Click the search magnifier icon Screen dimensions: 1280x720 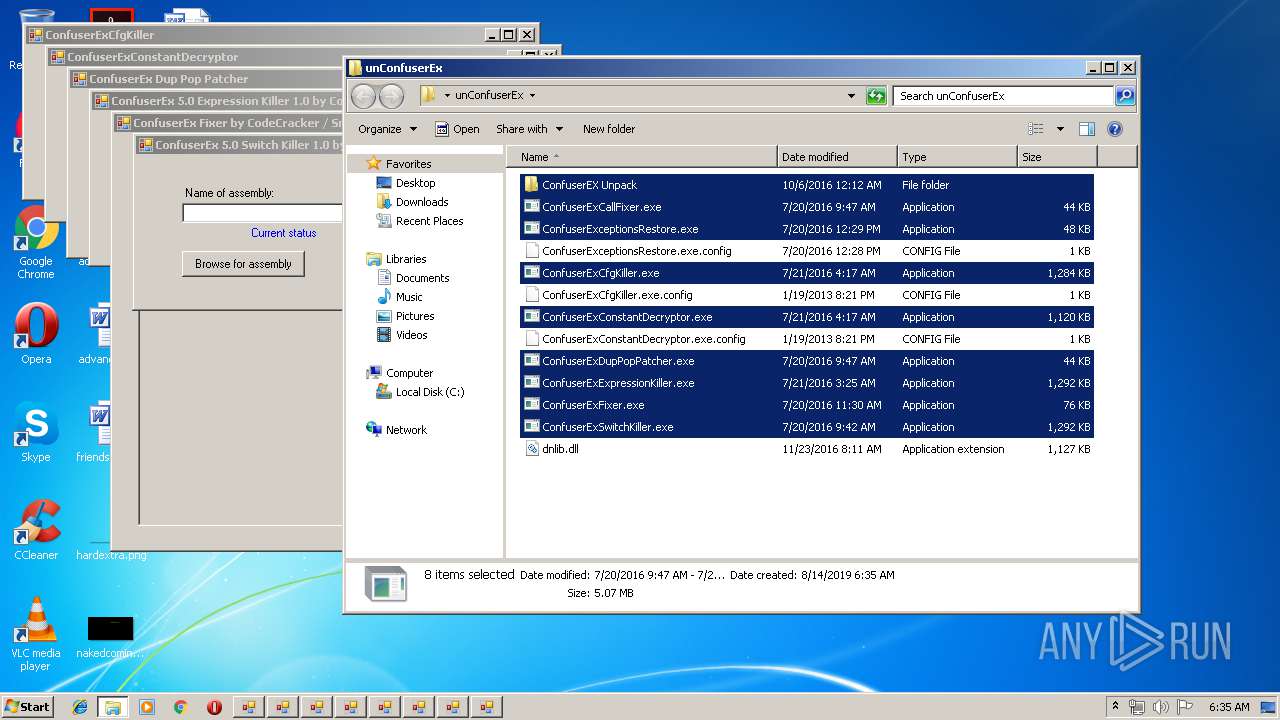coord(1125,96)
